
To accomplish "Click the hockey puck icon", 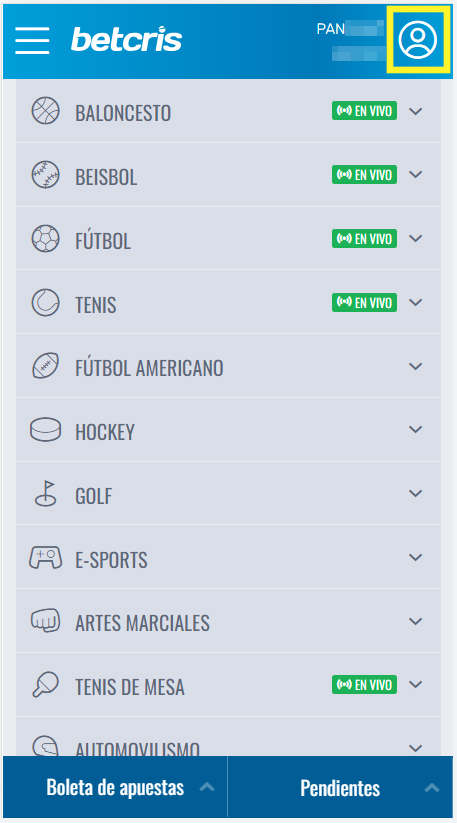I will point(46,430).
